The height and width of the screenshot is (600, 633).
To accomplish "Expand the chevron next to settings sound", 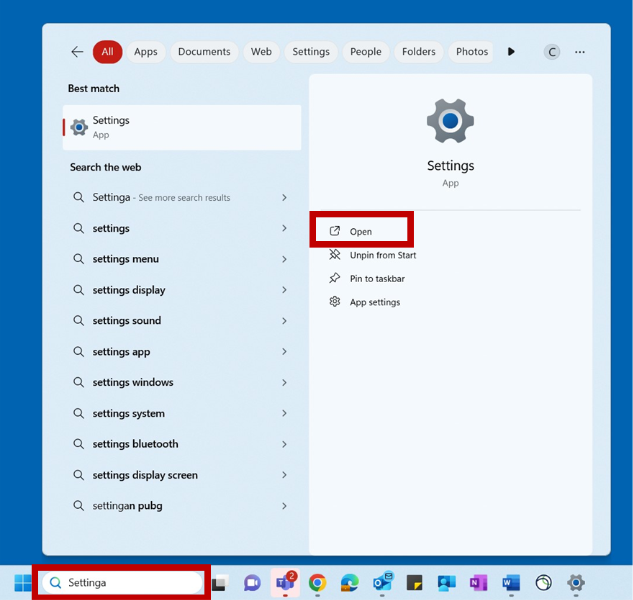I will tap(284, 321).
